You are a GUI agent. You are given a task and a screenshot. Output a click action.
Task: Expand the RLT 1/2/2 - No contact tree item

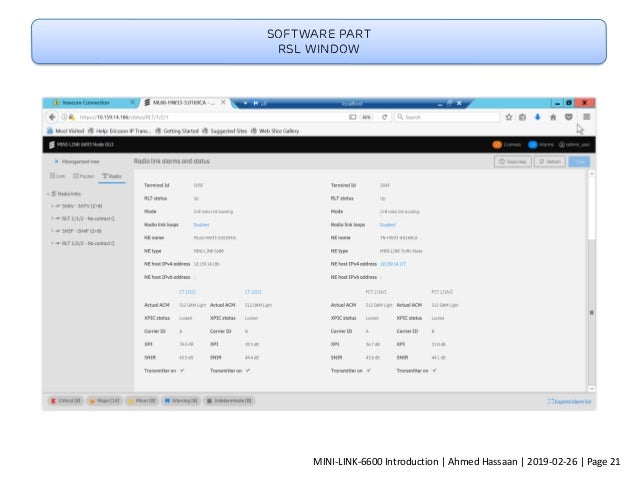point(52,243)
